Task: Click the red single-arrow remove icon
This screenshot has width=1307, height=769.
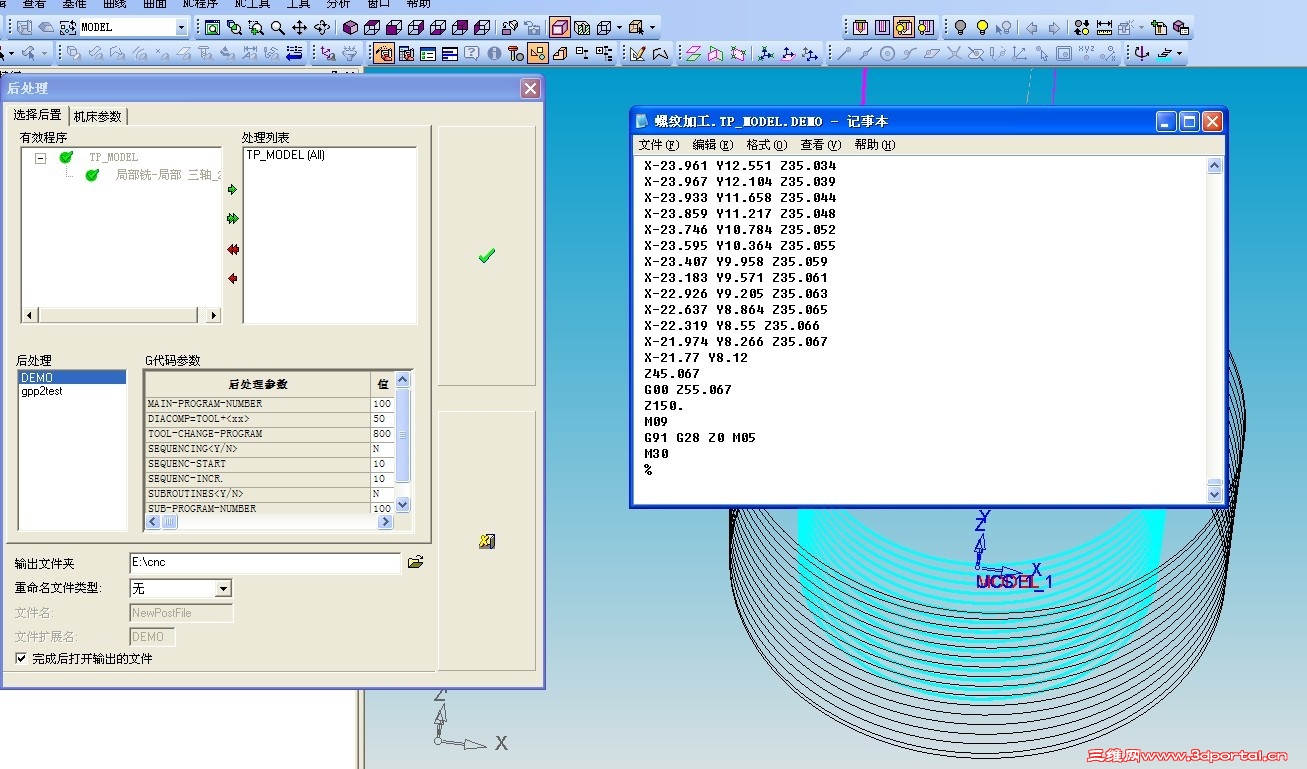Action: [233, 279]
